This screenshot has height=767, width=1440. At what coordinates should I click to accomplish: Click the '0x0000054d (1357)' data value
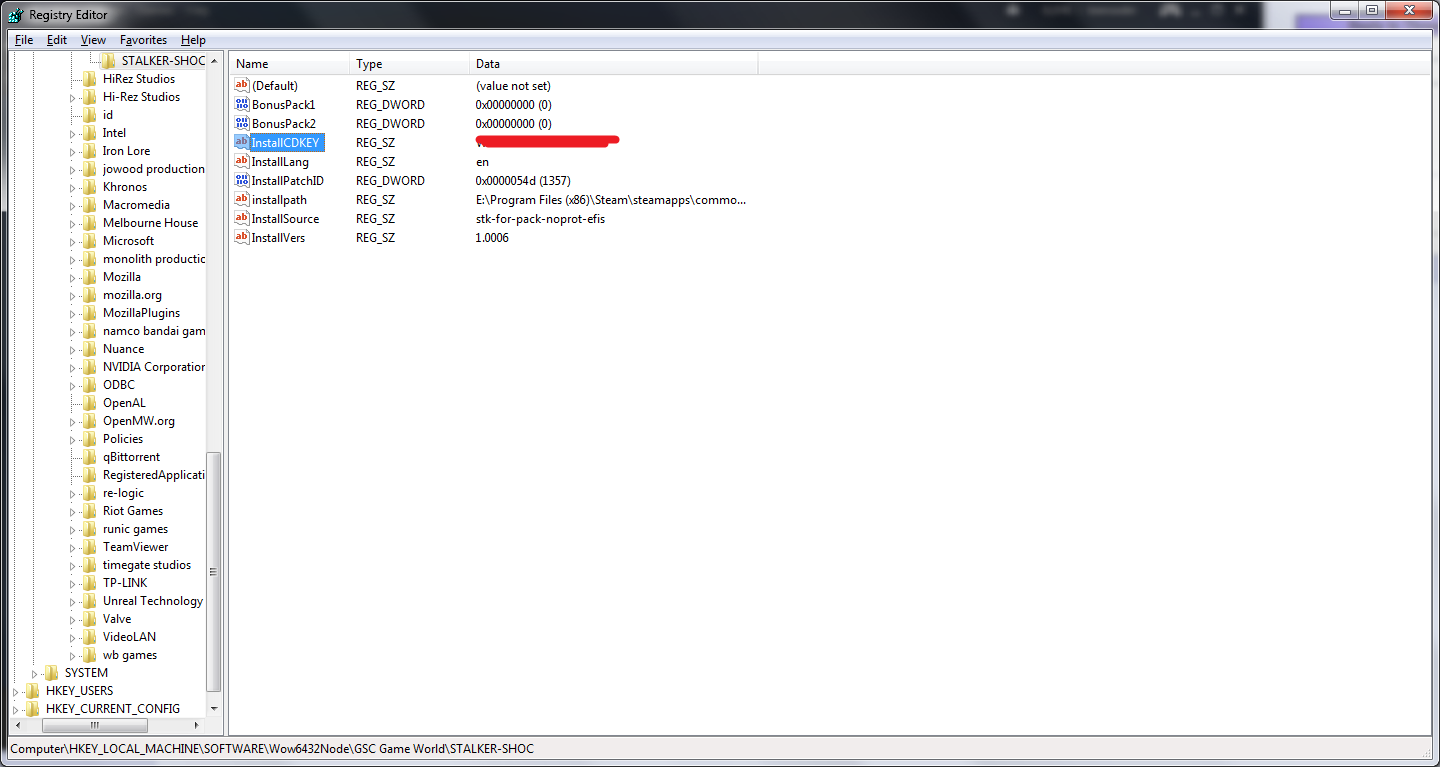[x=523, y=180]
